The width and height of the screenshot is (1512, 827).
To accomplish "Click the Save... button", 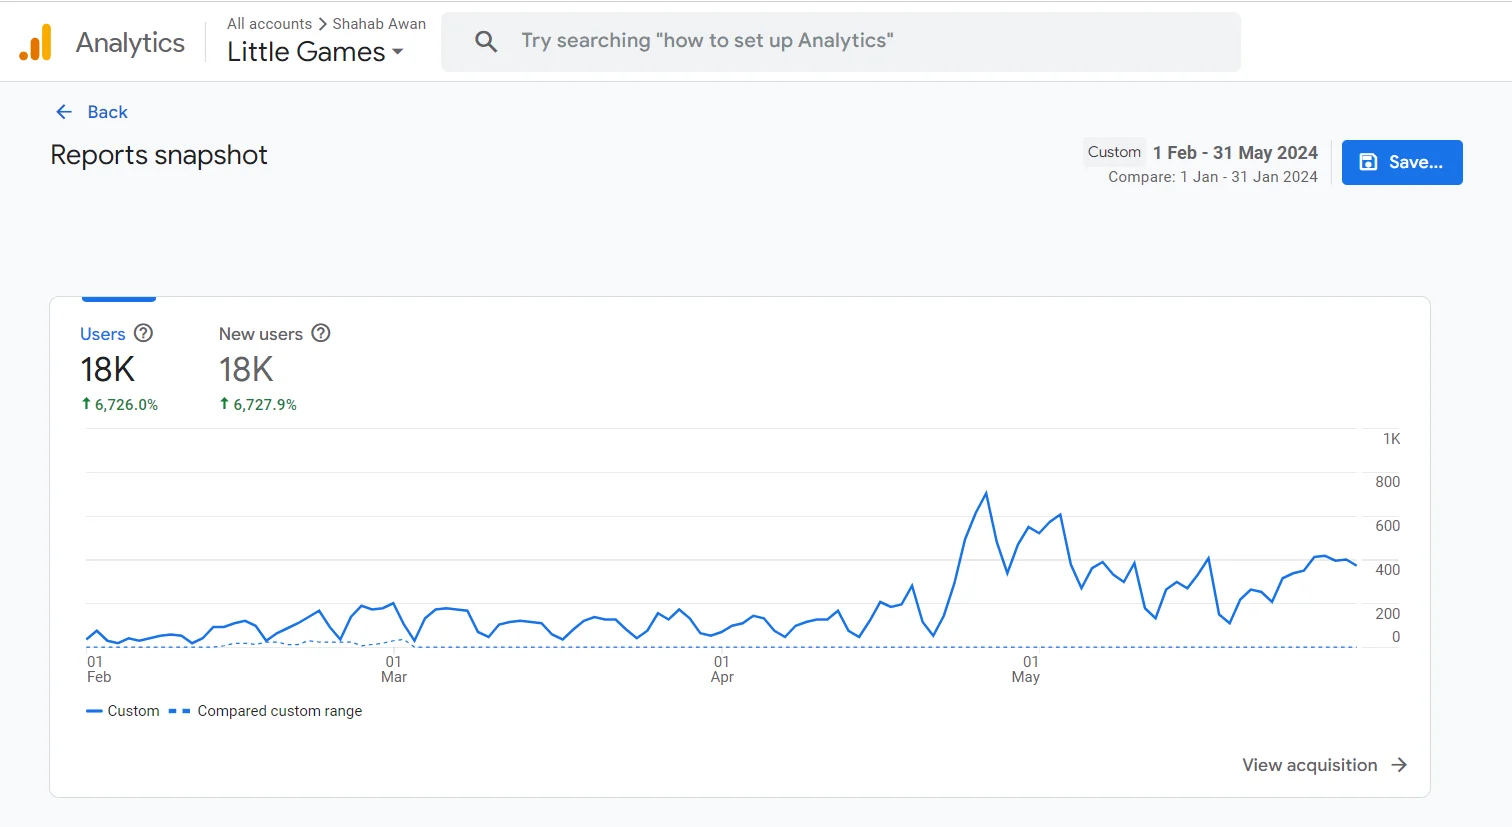I will click(x=1401, y=162).
